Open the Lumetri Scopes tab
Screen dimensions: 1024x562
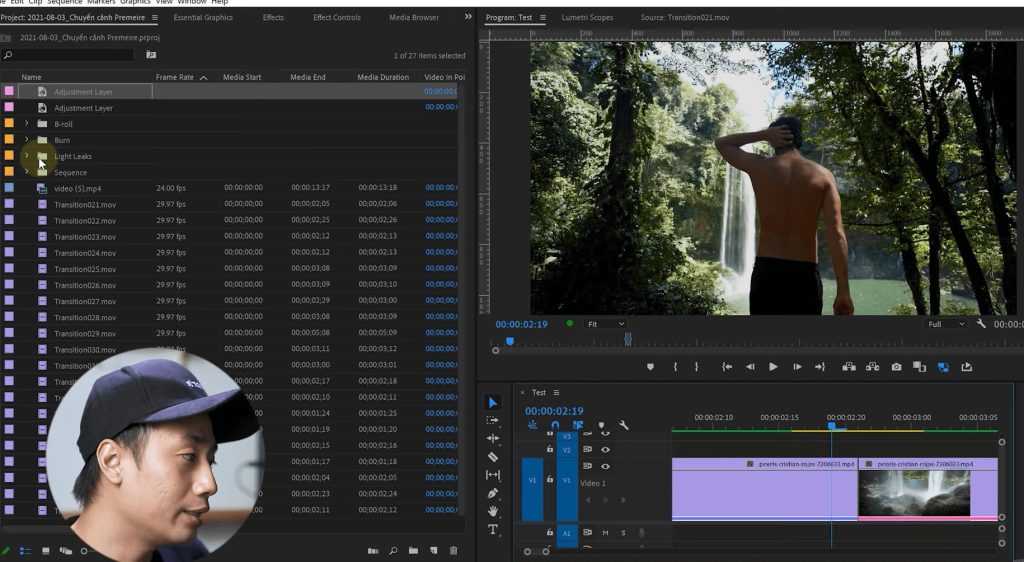click(x=587, y=17)
